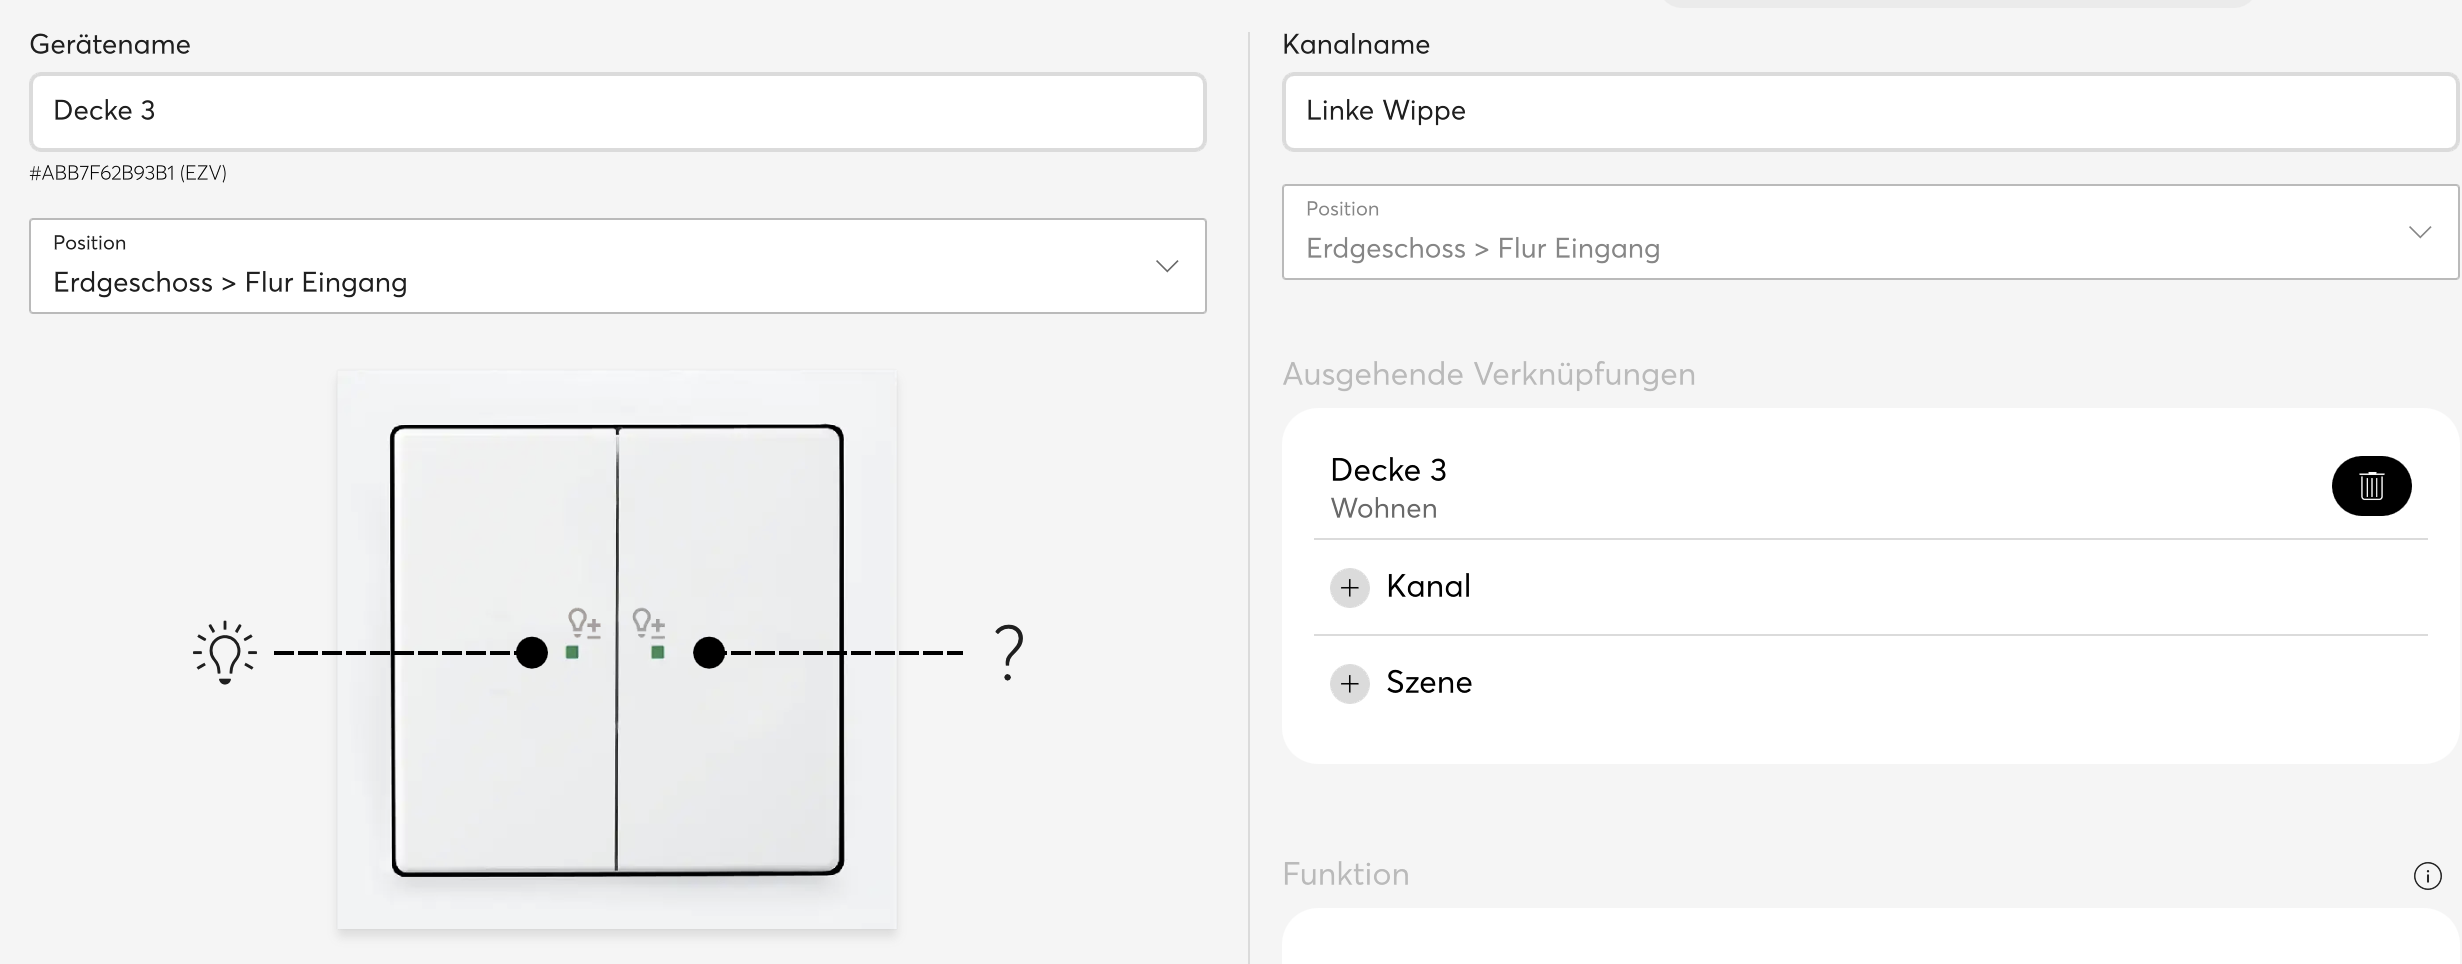The height and width of the screenshot is (964, 2462).
Task: Click dimmer bulb symbol on left rocker
Action: (x=584, y=623)
